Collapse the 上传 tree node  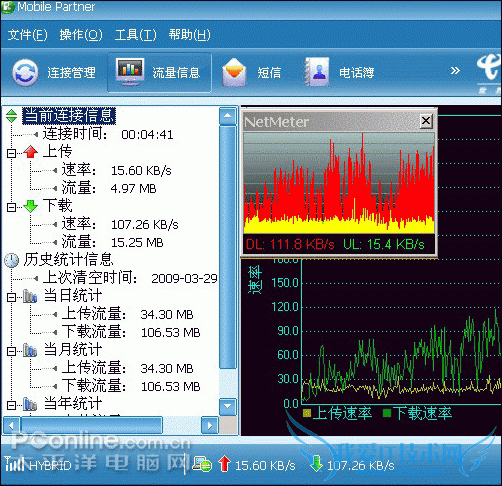point(12,153)
